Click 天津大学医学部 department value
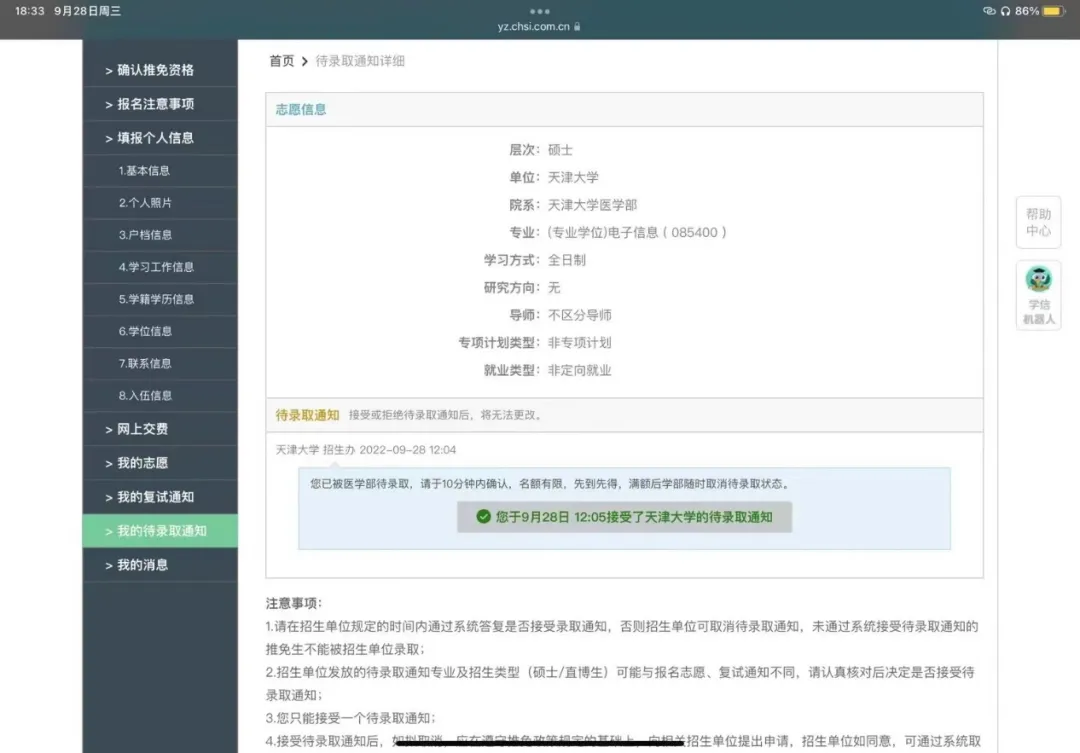 592,205
